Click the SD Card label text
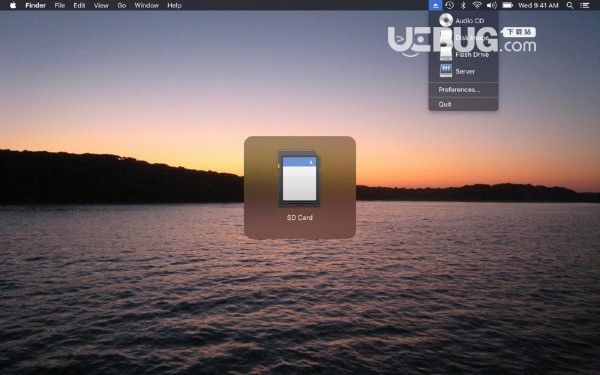The image size is (600, 375). (300, 217)
